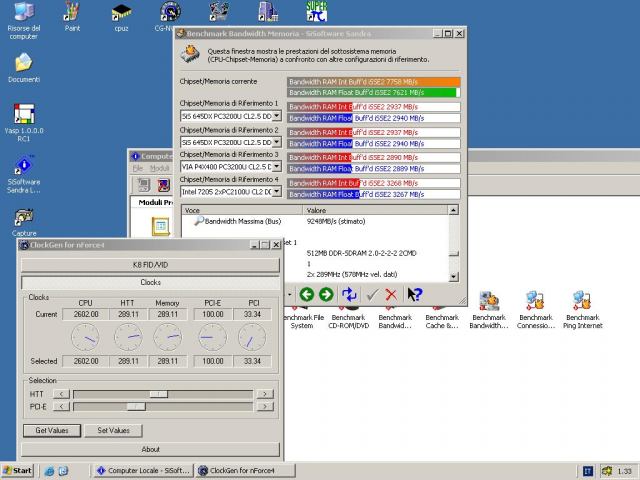Open SiSoftware Sandra desktop shortcut

tap(24, 175)
